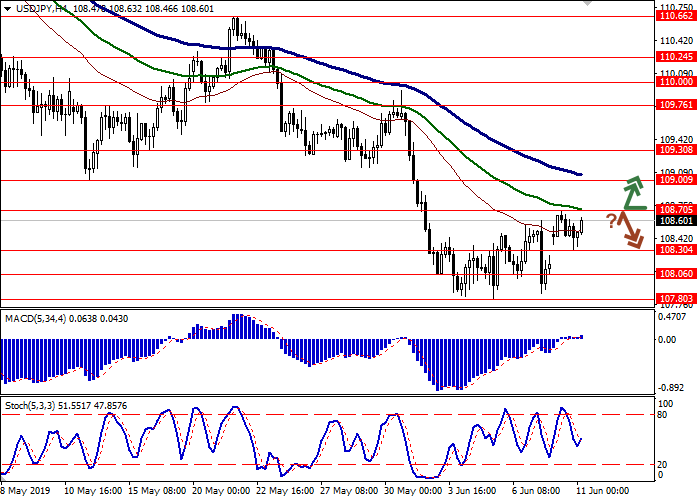
Task: Select the 107.803 support level label
Action: point(676,298)
